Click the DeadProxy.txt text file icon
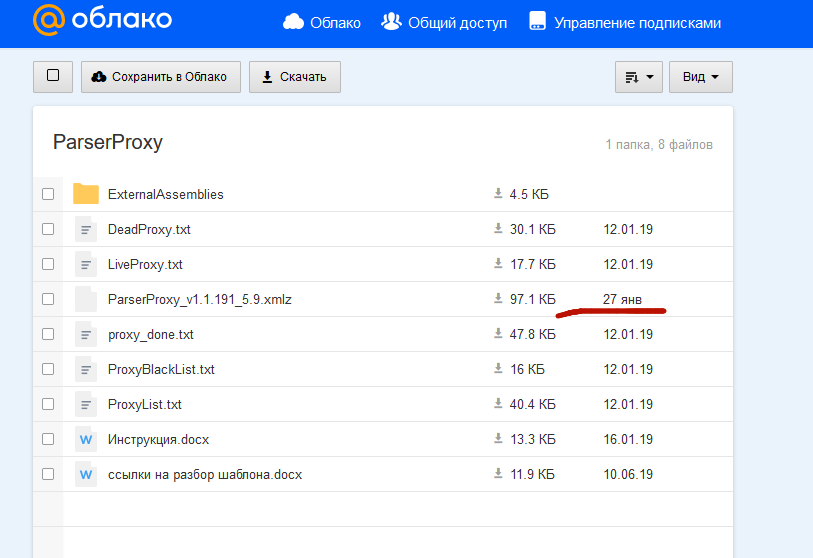Image resolution: width=813 pixels, height=558 pixels. pos(86,229)
